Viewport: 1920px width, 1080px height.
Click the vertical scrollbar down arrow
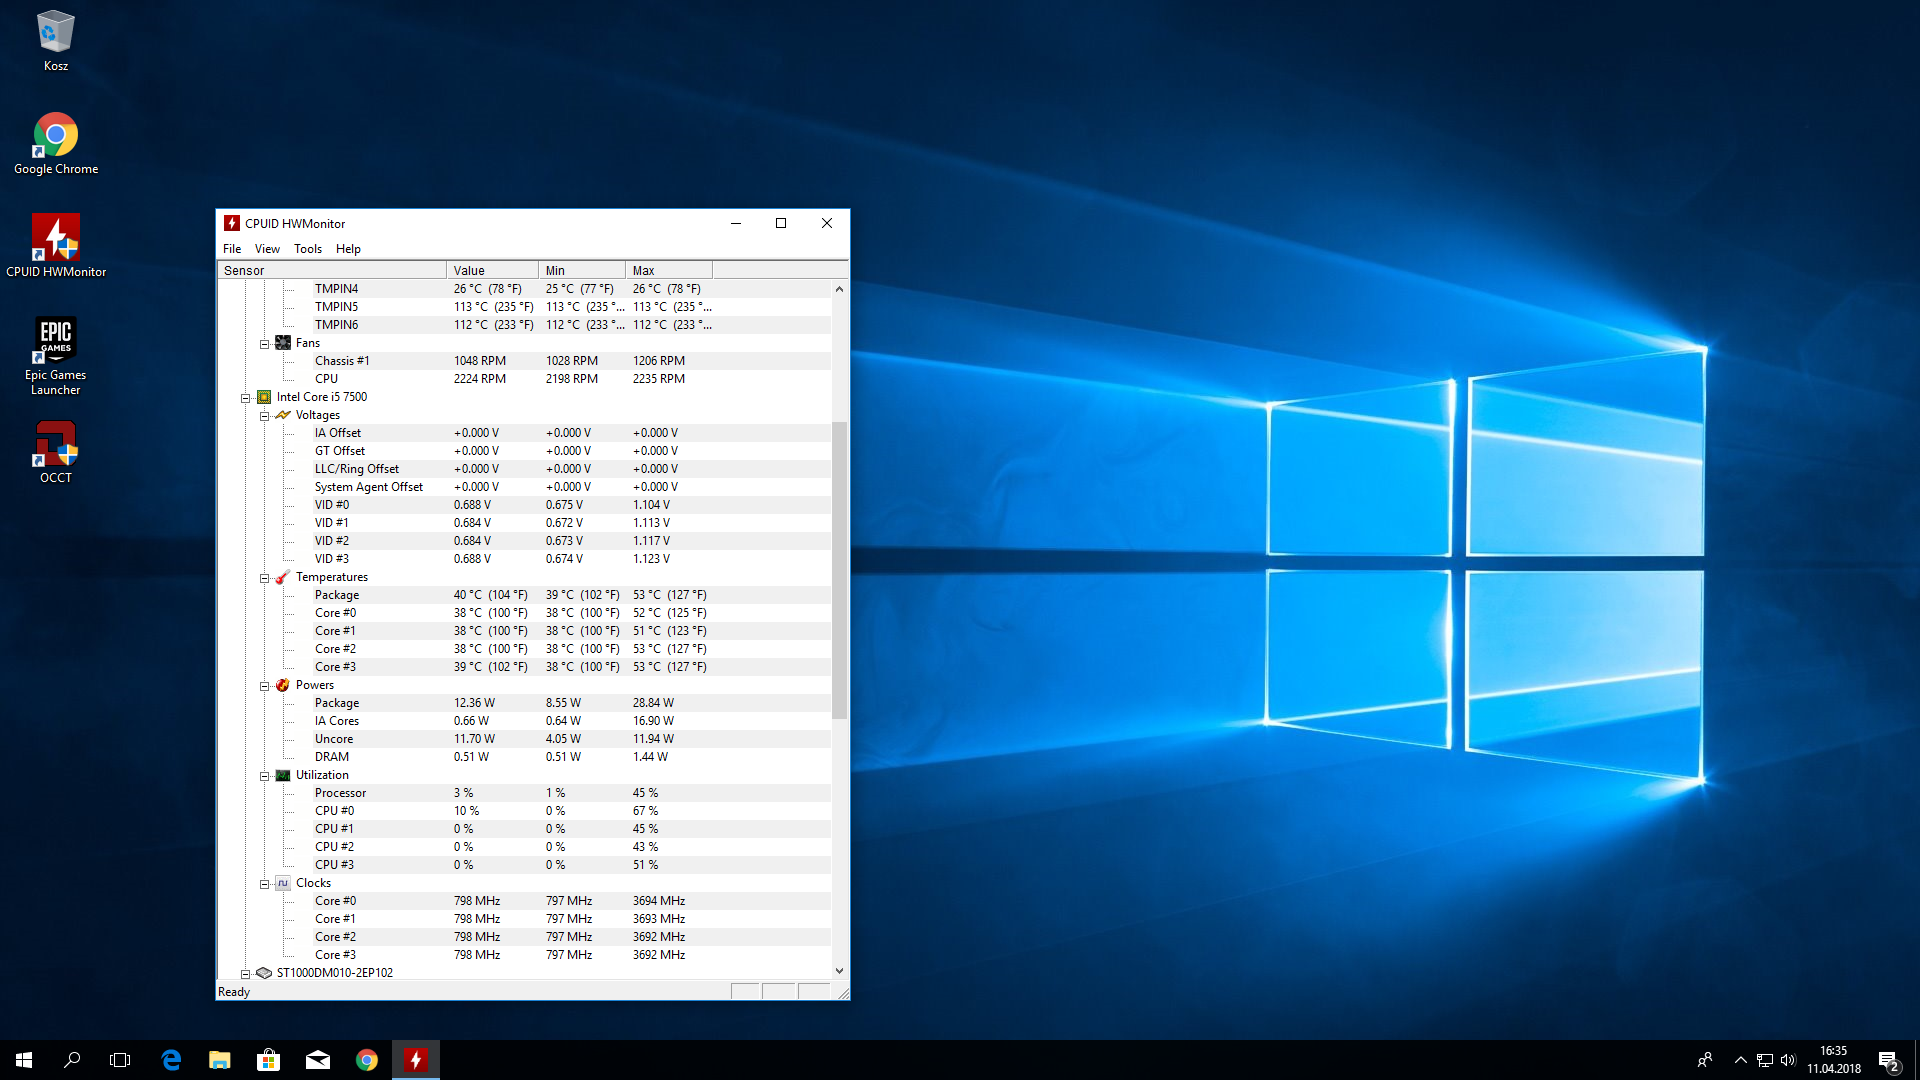coord(839,971)
